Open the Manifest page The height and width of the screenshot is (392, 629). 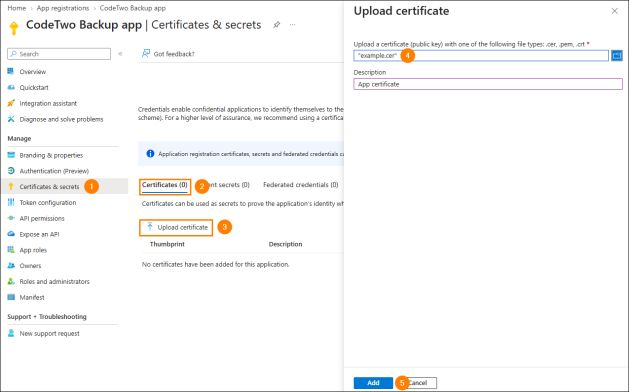tap(32, 297)
